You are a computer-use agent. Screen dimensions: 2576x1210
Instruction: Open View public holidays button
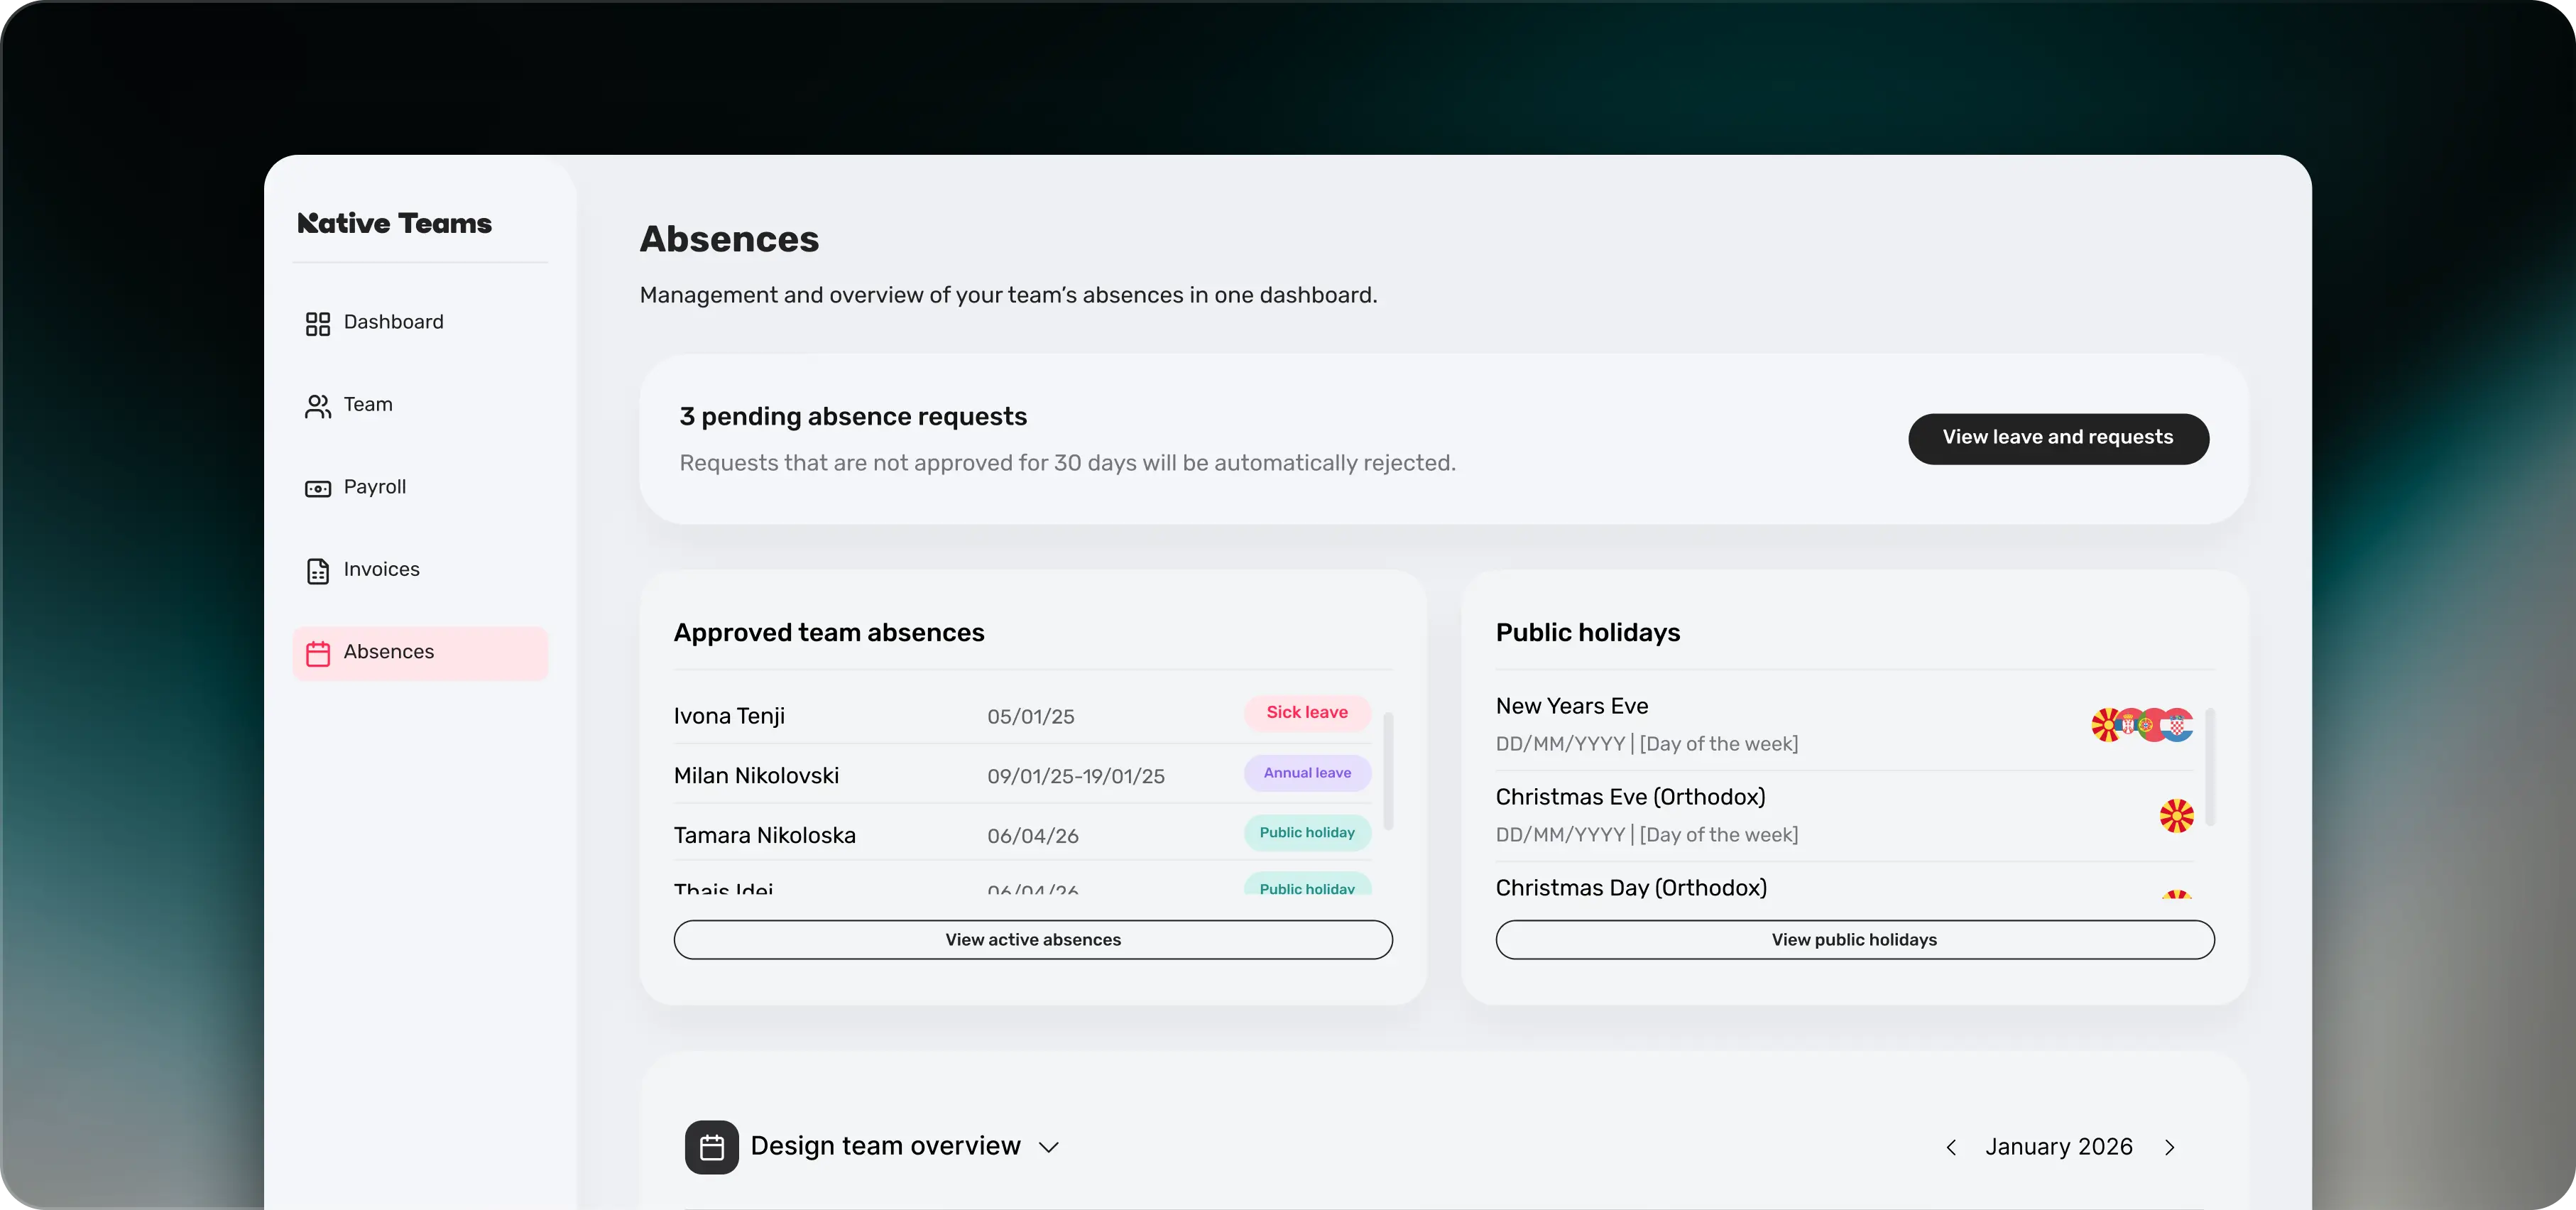pyautogui.click(x=1854, y=939)
